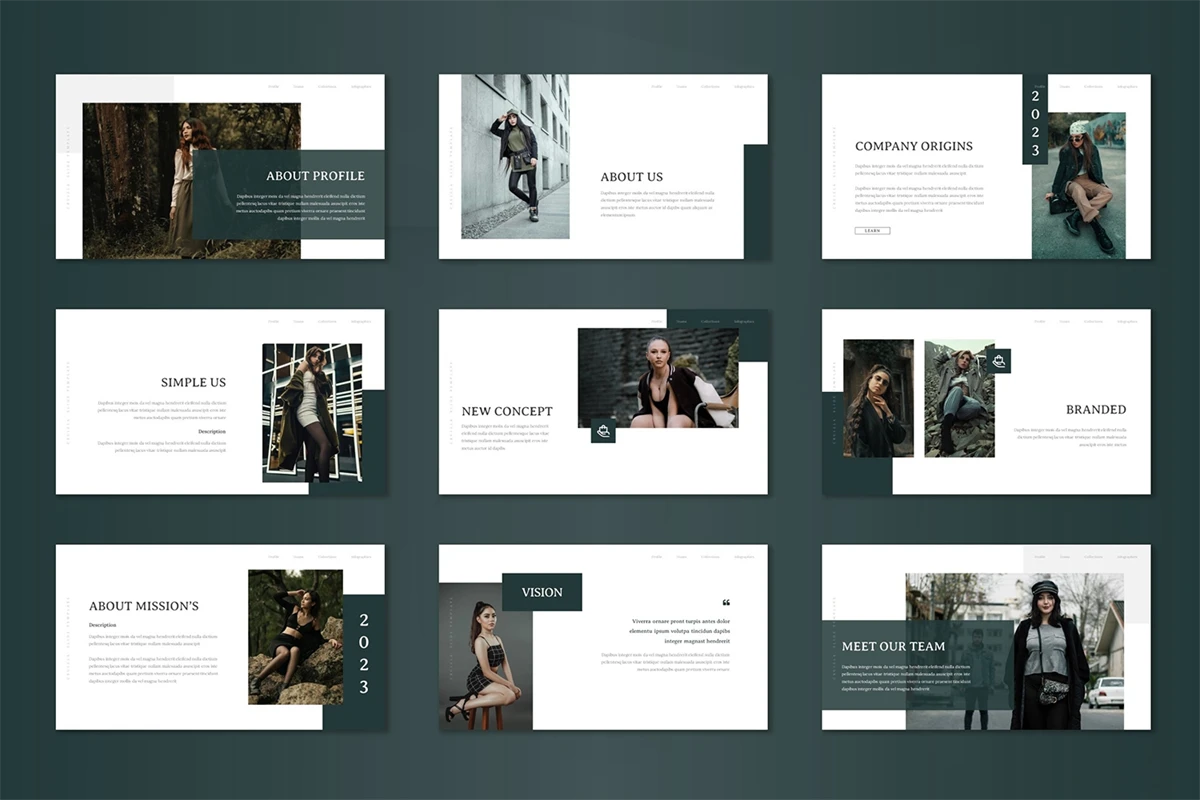Click the icon badge on New Concept slide
This screenshot has width=1200, height=800.
603,431
